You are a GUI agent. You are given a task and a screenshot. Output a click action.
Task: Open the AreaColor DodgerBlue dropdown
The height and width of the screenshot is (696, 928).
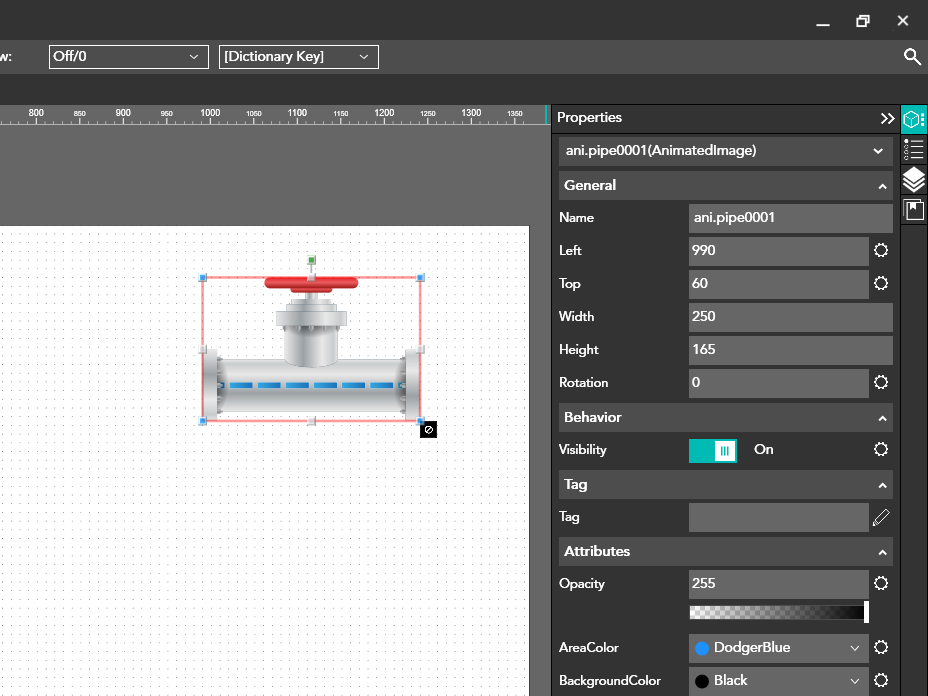pos(778,648)
